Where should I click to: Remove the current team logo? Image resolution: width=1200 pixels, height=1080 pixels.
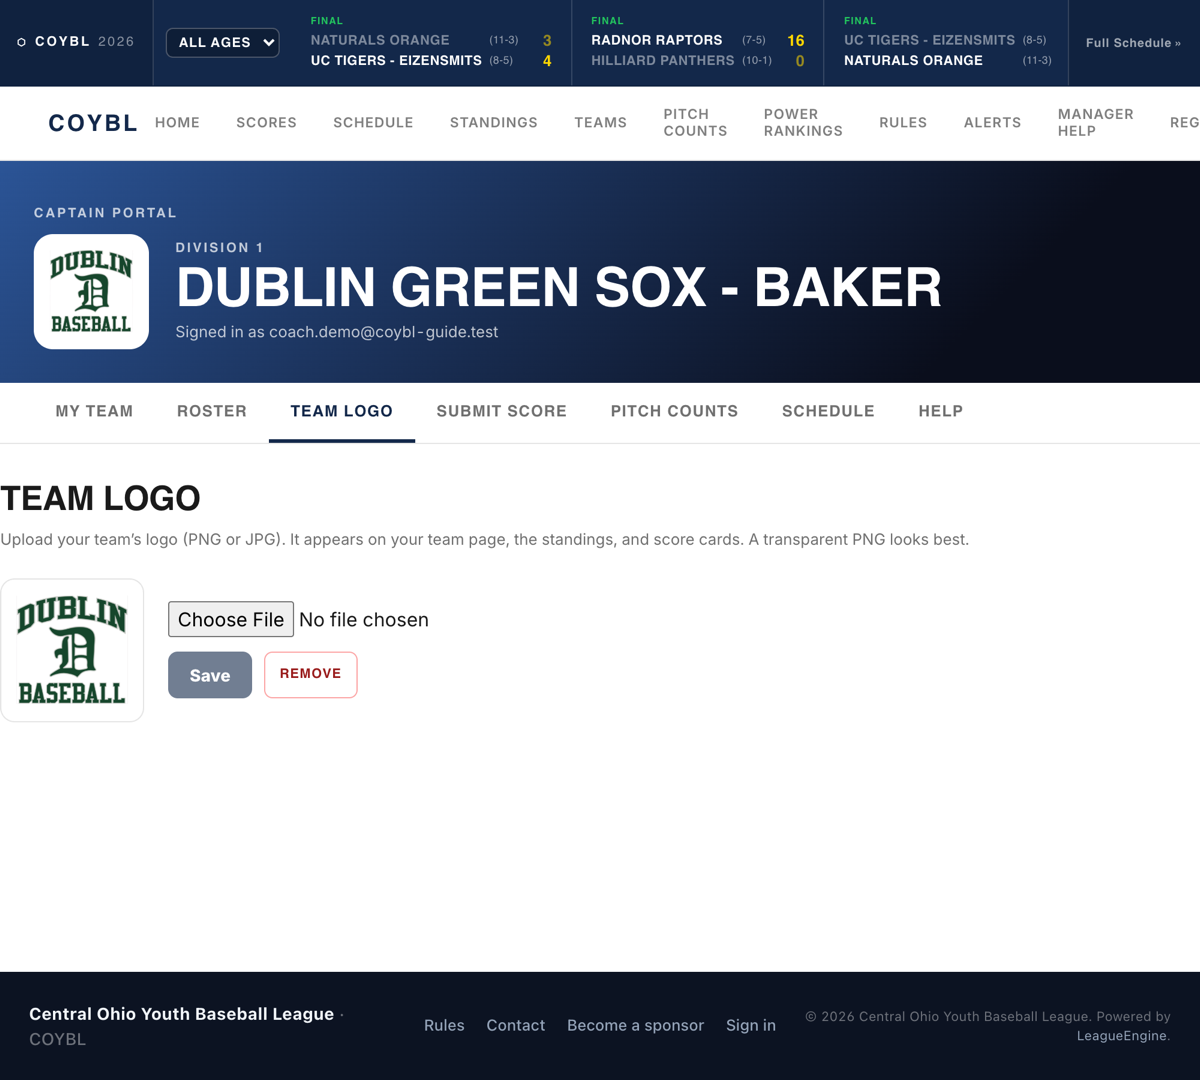pos(311,674)
